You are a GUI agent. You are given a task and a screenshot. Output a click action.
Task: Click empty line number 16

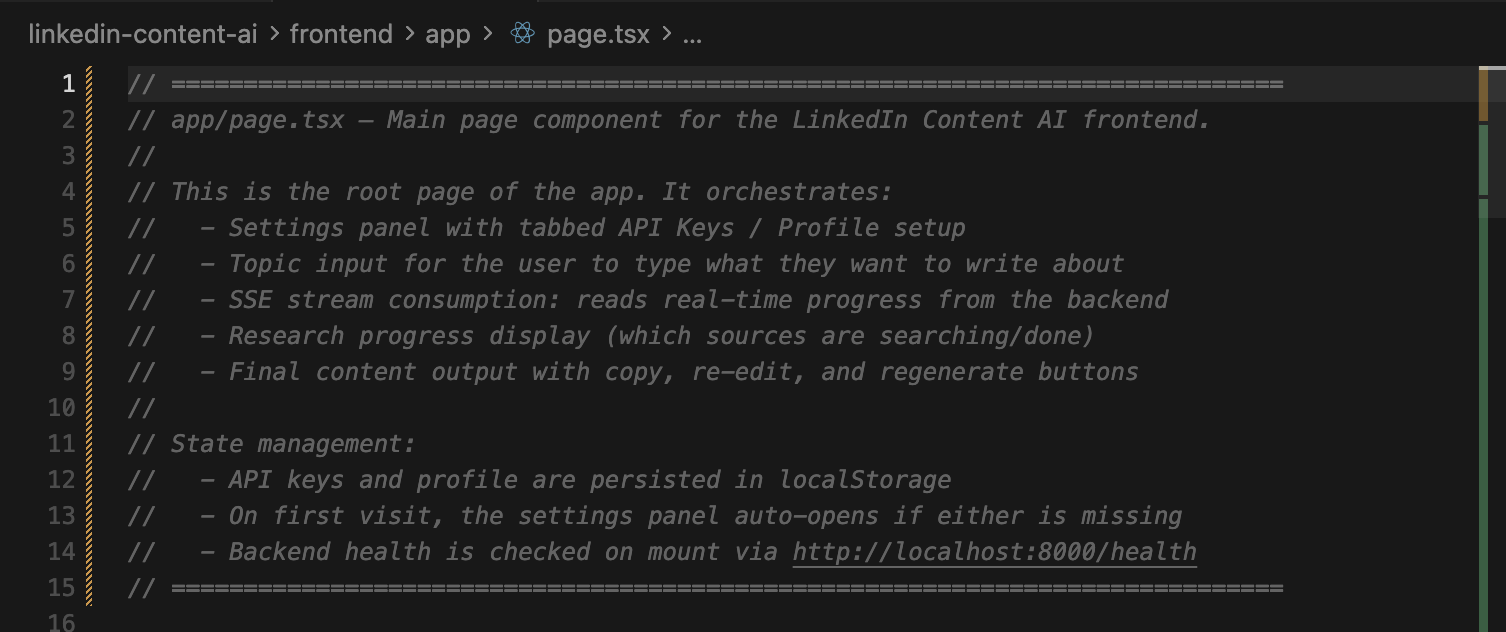(x=62, y=622)
